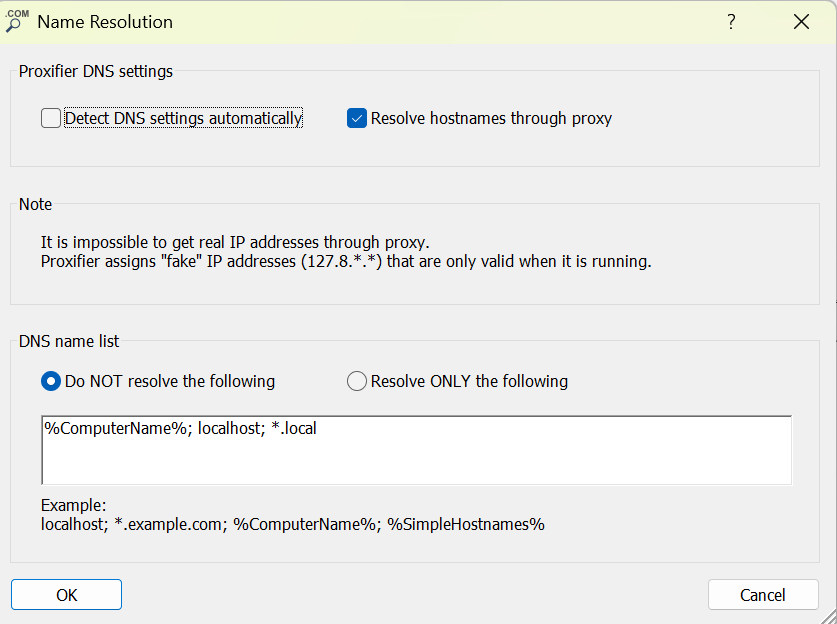Grab the resize grip in dialog corner
837x624 pixels.
828,616
